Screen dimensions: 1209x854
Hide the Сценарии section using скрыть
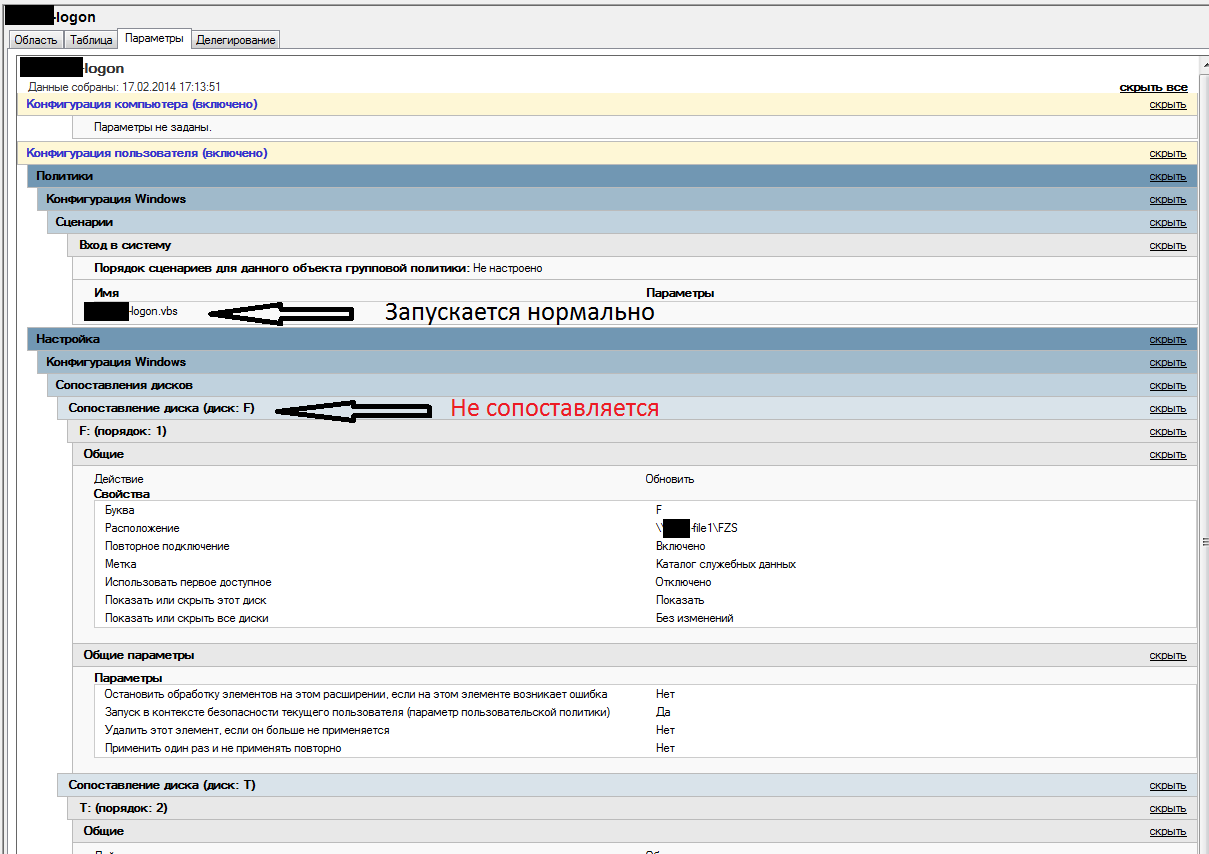click(1167, 222)
